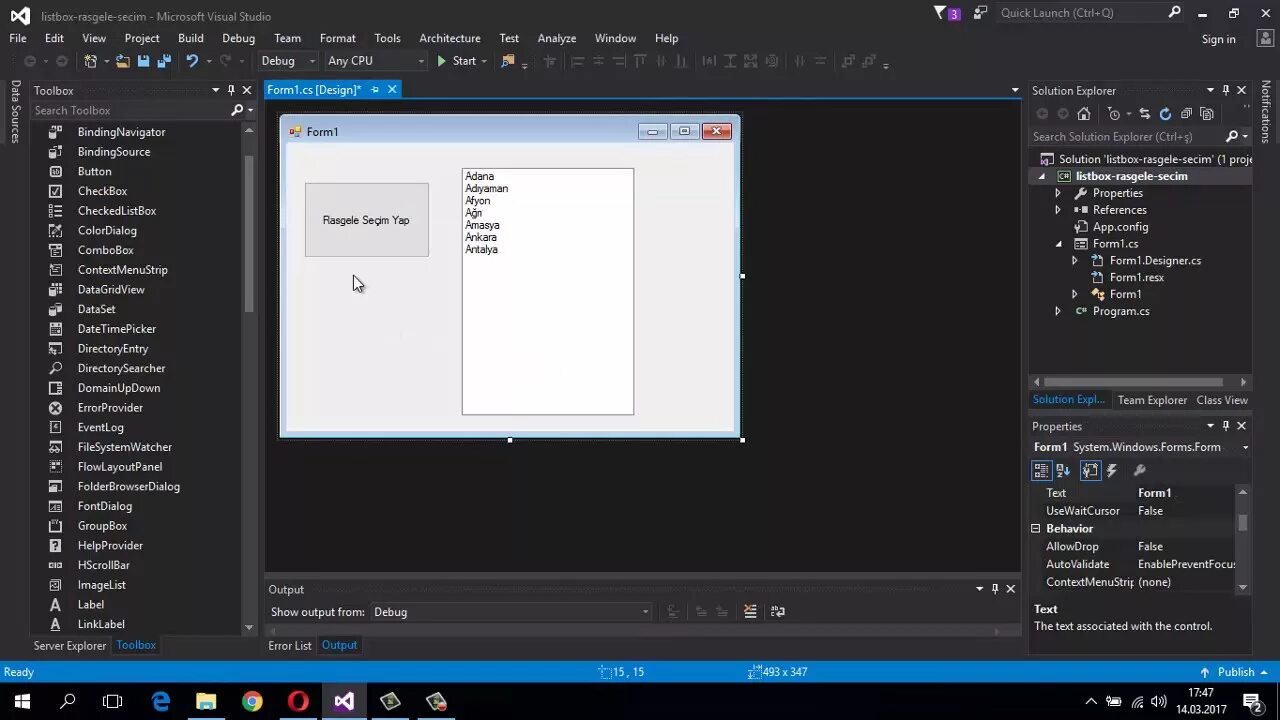Image resolution: width=1280 pixels, height=720 pixels.
Task: Click the Toolbox vertical scrollbar
Action: tap(249, 234)
